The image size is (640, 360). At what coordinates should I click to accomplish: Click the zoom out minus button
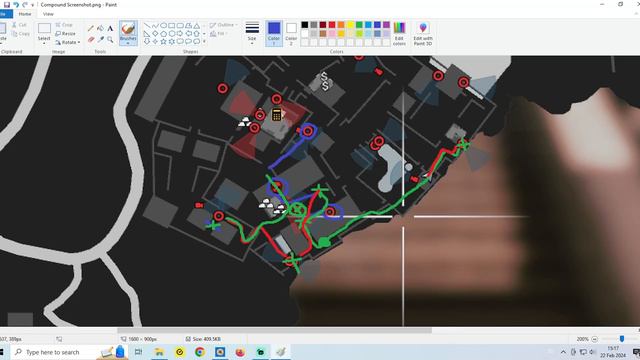pos(595,339)
